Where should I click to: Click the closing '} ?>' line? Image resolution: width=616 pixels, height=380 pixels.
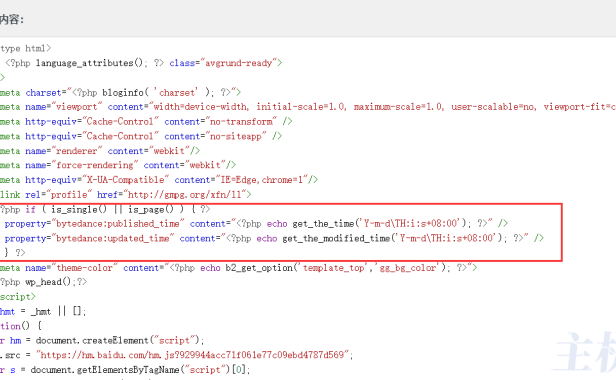15,253
